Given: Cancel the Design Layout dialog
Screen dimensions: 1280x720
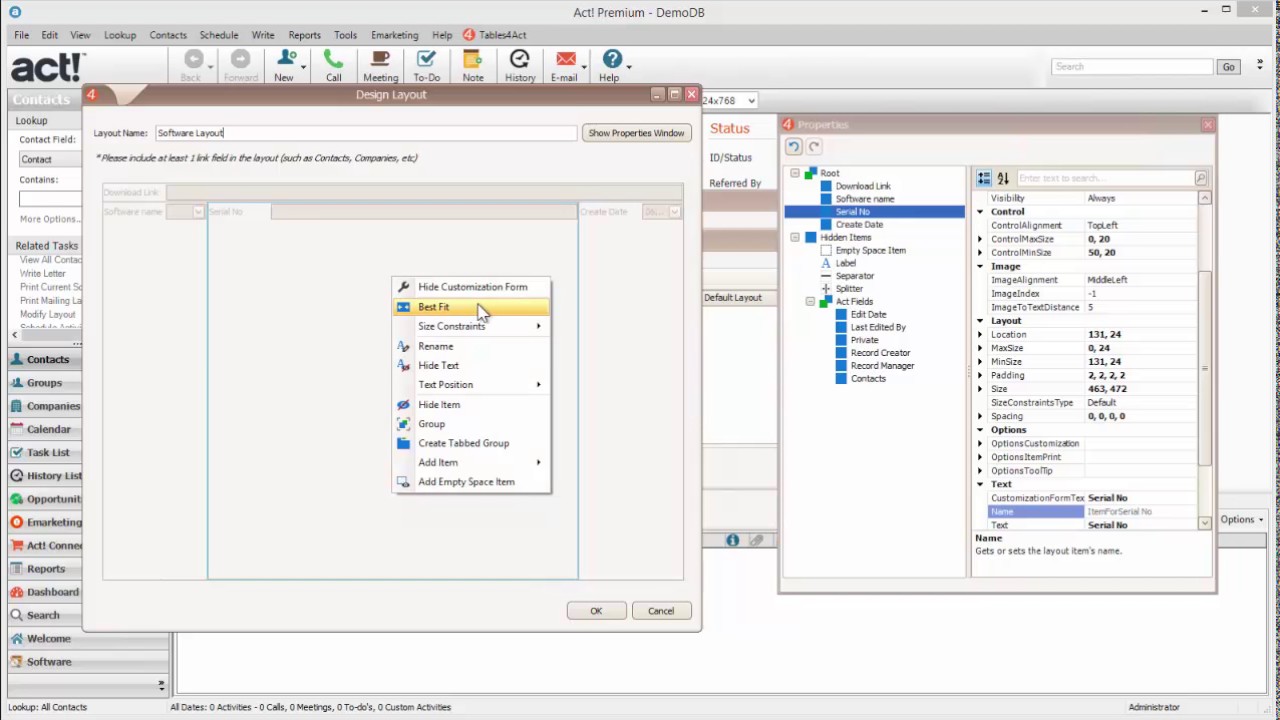Looking at the screenshot, I should (x=661, y=611).
